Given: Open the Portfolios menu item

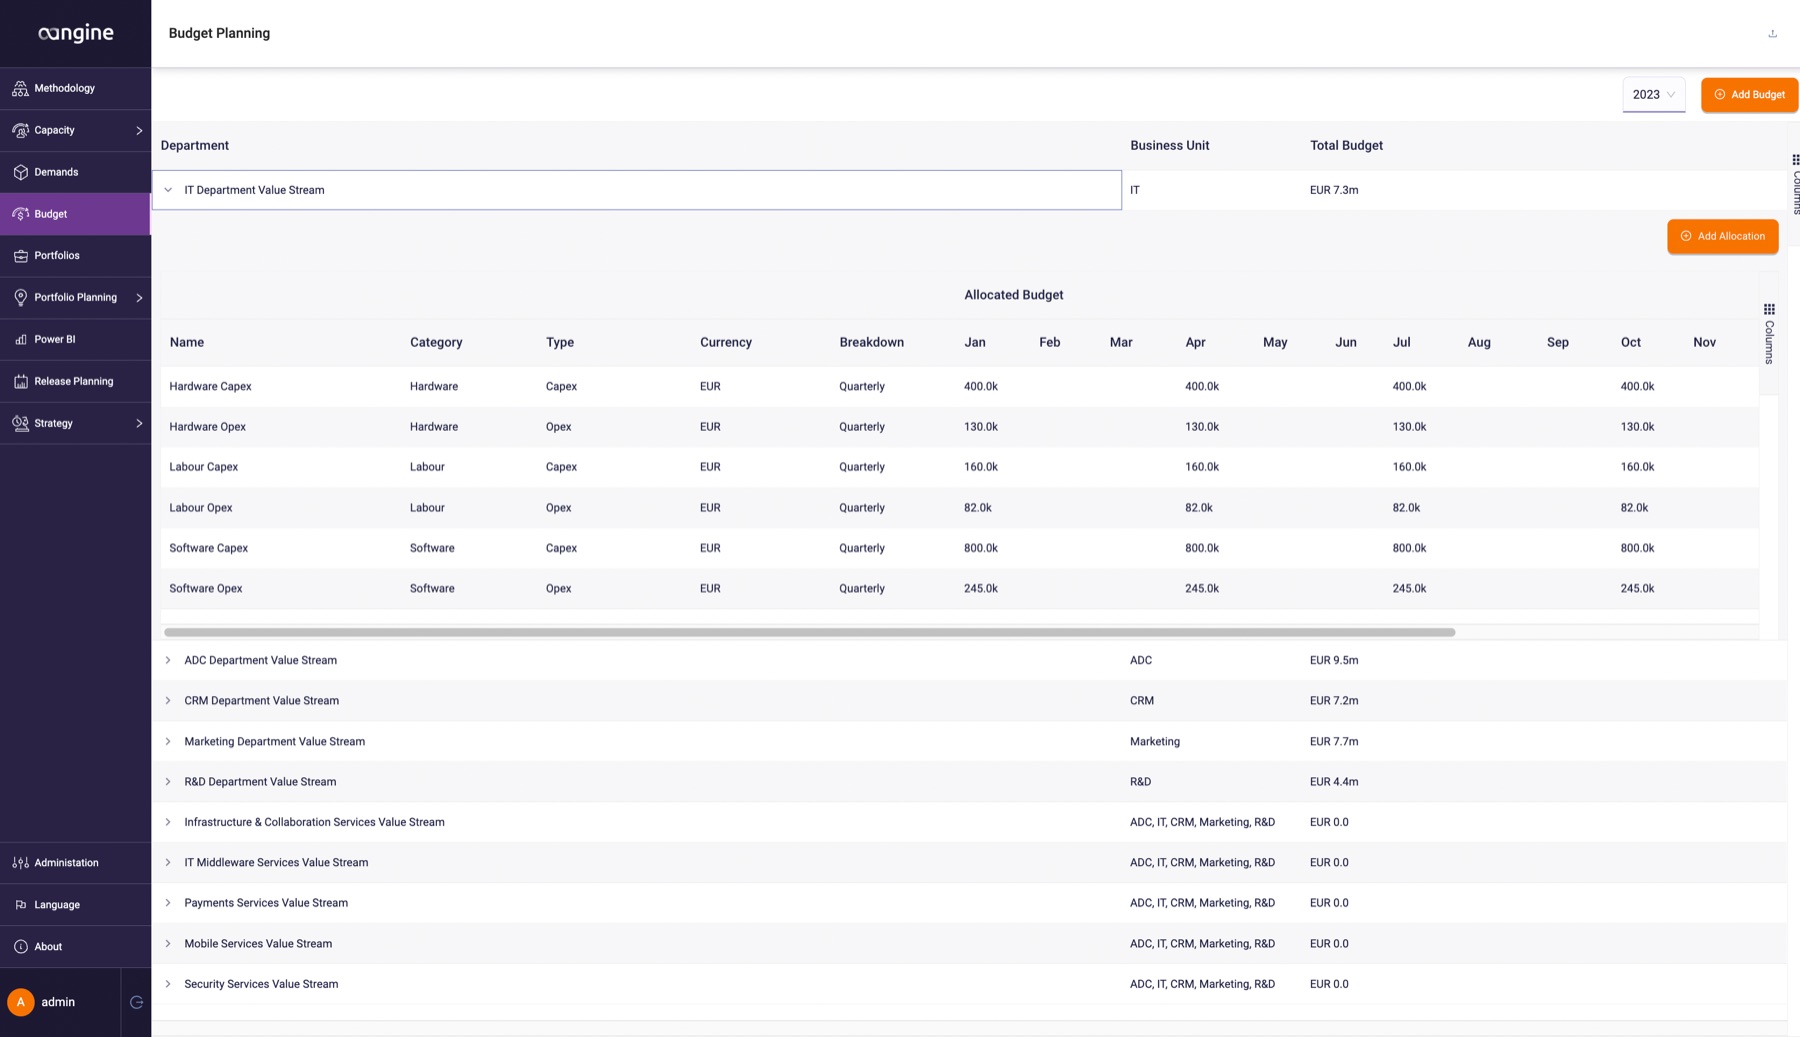Looking at the screenshot, I should click(75, 256).
